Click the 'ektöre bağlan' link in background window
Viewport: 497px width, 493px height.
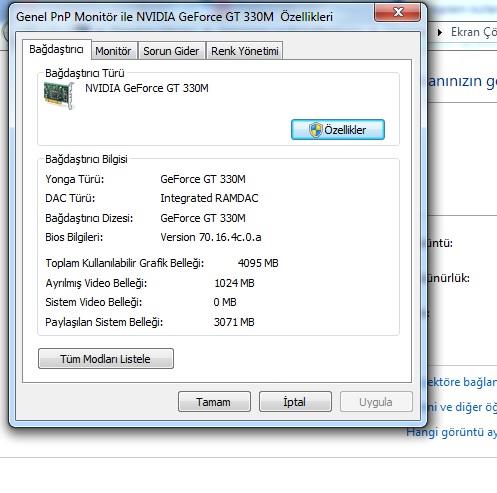[x=462, y=382]
